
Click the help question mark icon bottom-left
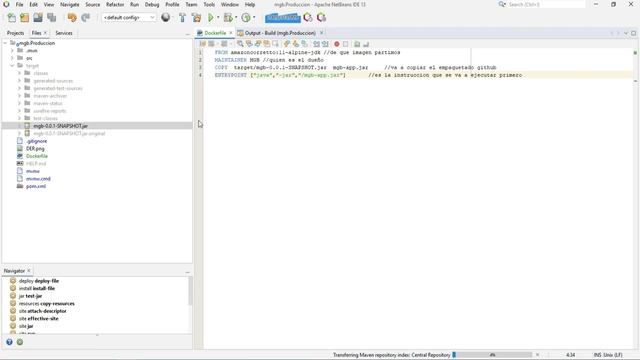point(9,342)
